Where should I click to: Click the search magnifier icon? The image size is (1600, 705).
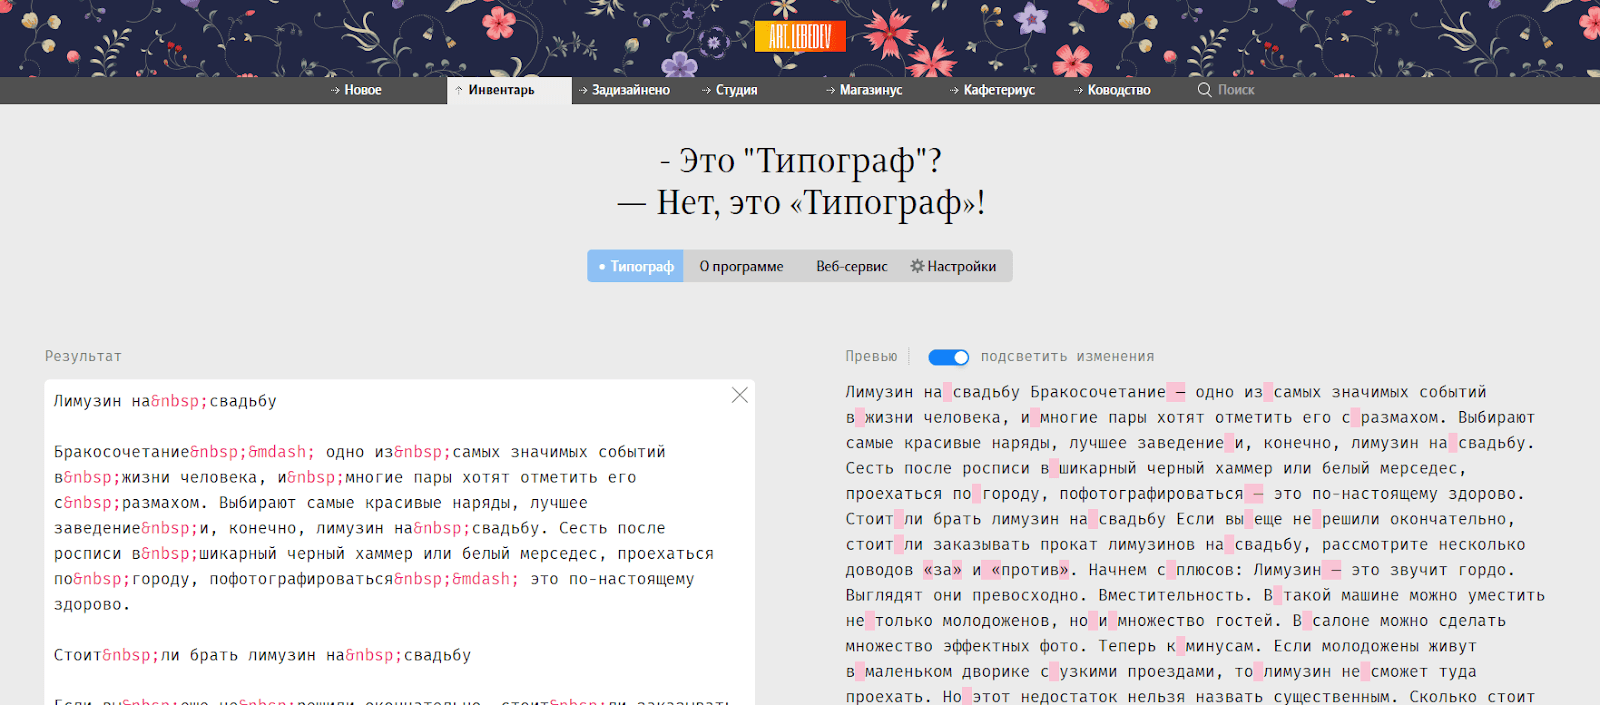click(1205, 90)
